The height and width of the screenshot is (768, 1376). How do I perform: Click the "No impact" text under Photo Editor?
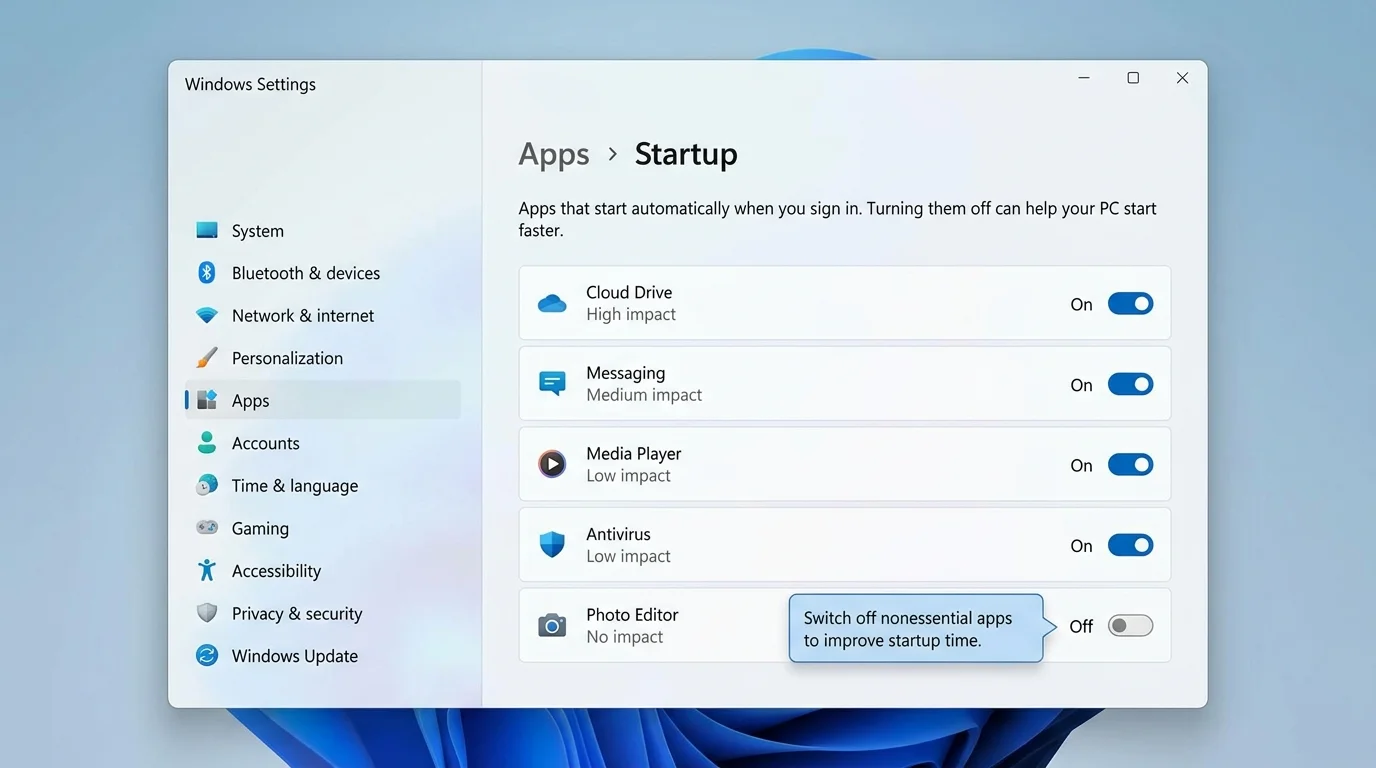tap(625, 637)
